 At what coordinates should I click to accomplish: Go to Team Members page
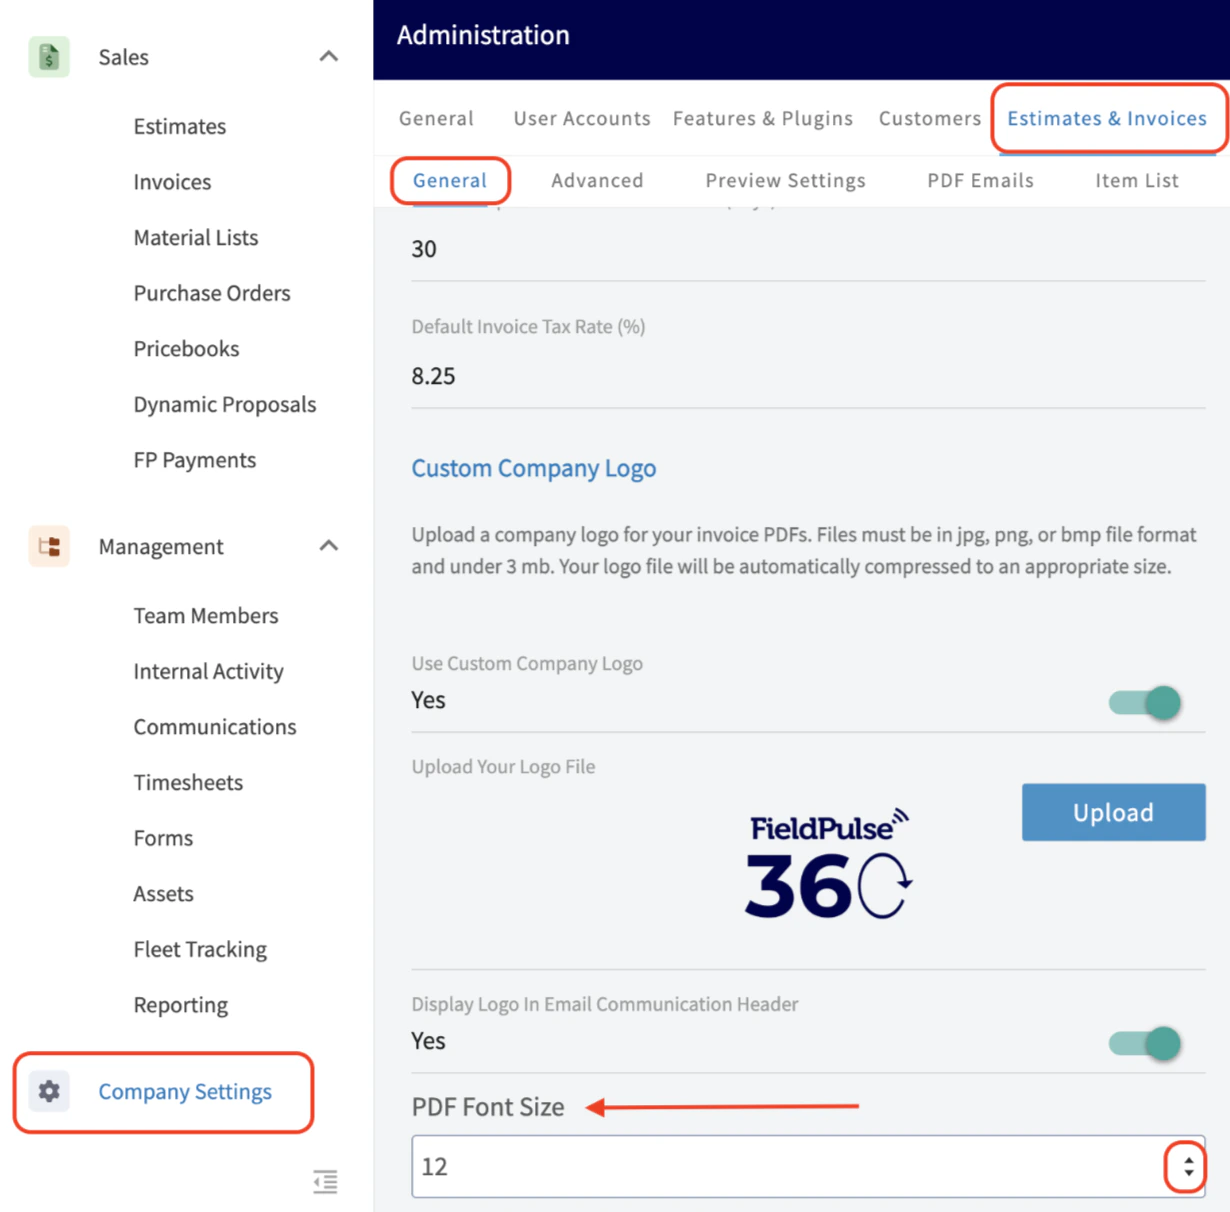[x=206, y=615]
